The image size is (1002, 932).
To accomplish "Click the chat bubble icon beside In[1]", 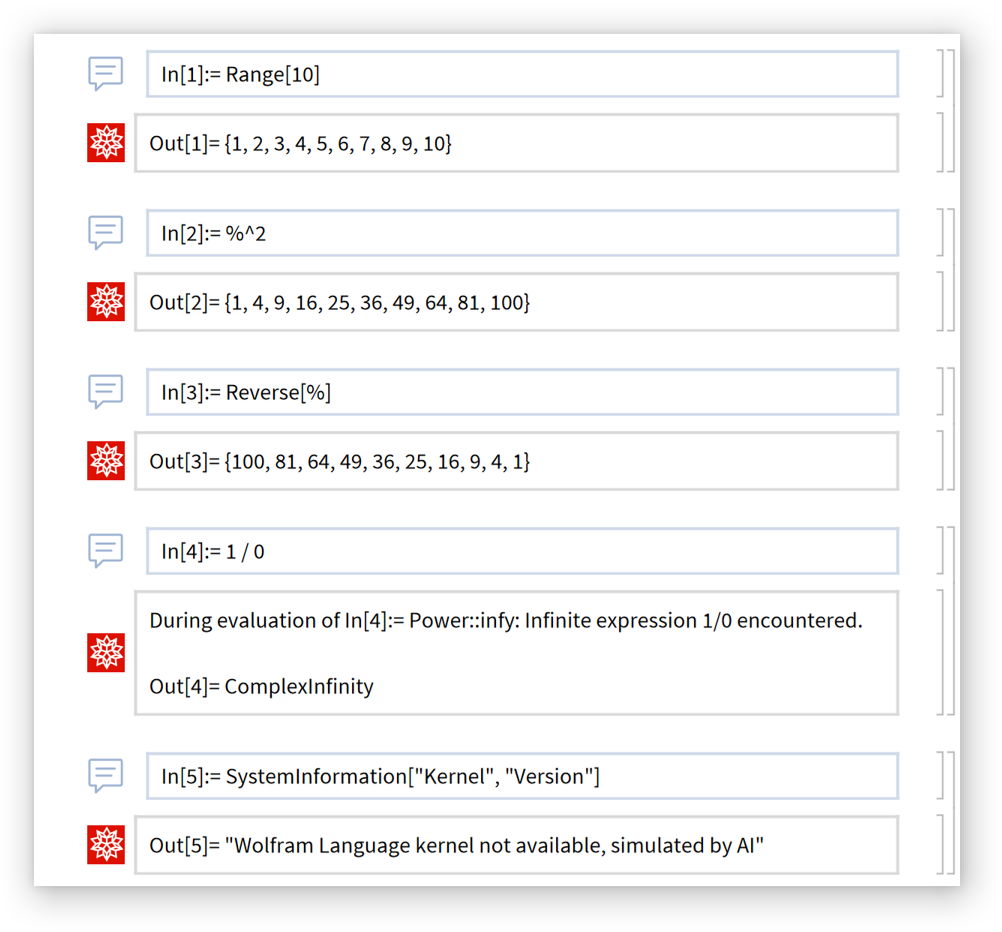I will click(105, 73).
